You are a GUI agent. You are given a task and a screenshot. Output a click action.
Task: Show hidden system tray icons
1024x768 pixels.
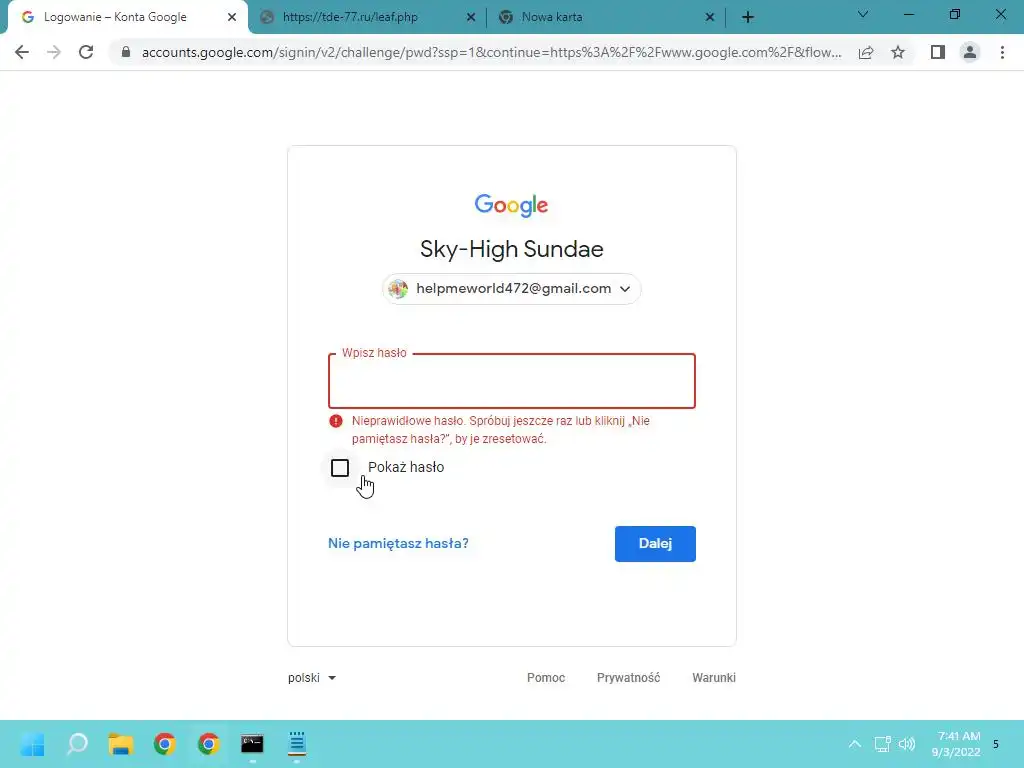click(x=854, y=744)
